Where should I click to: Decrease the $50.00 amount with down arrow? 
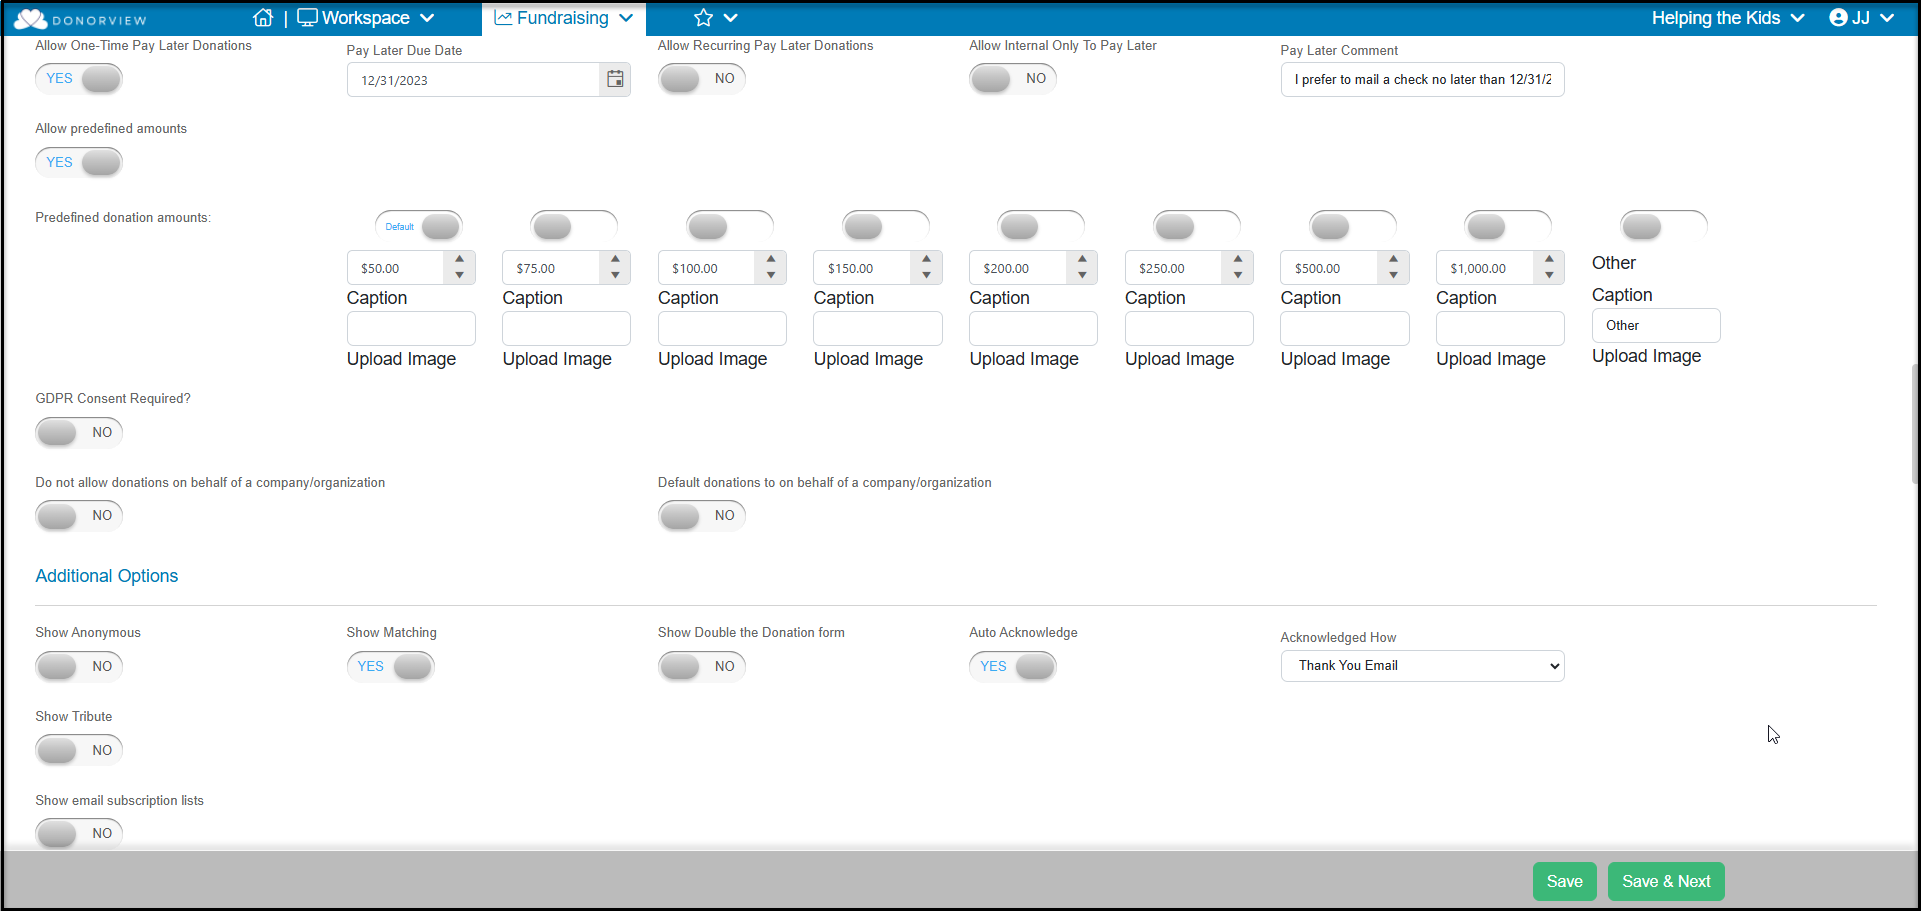[x=459, y=275]
